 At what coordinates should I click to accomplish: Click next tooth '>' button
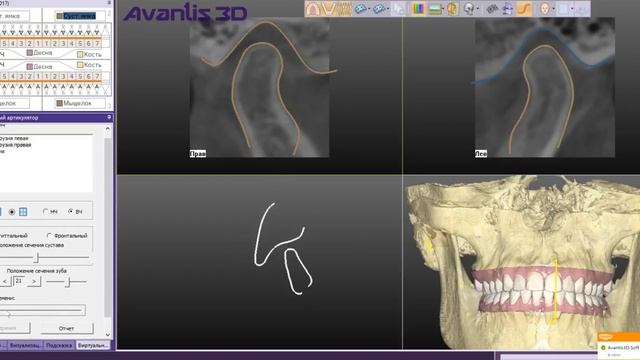click(x=34, y=281)
